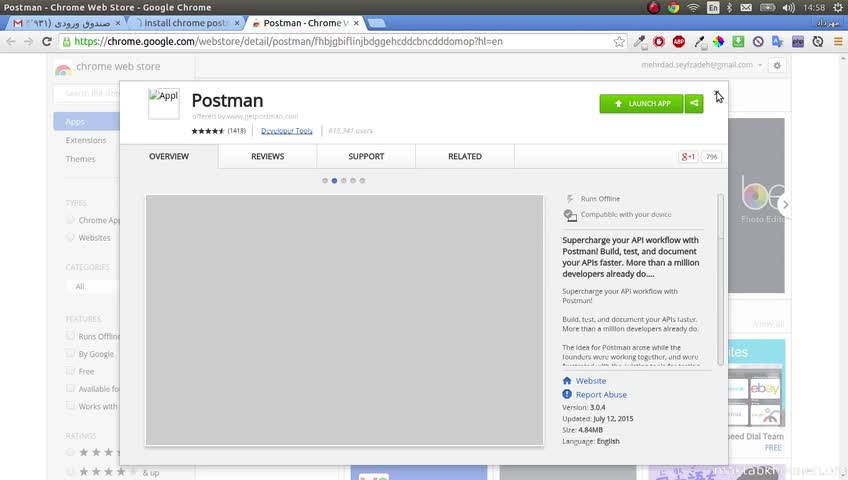Image resolution: width=848 pixels, height=480 pixels.
Task: Open the Developer Tools category link
Action: click(x=287, y=131)
